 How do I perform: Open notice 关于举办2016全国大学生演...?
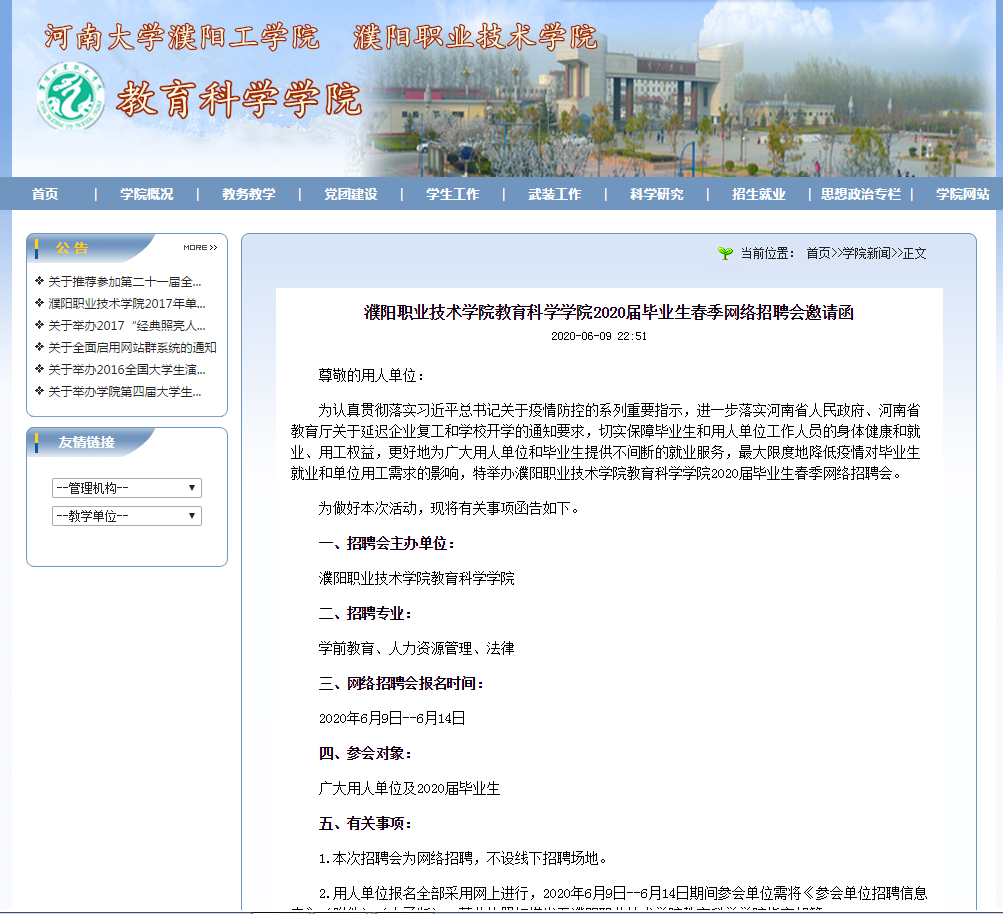pos(127,370)
